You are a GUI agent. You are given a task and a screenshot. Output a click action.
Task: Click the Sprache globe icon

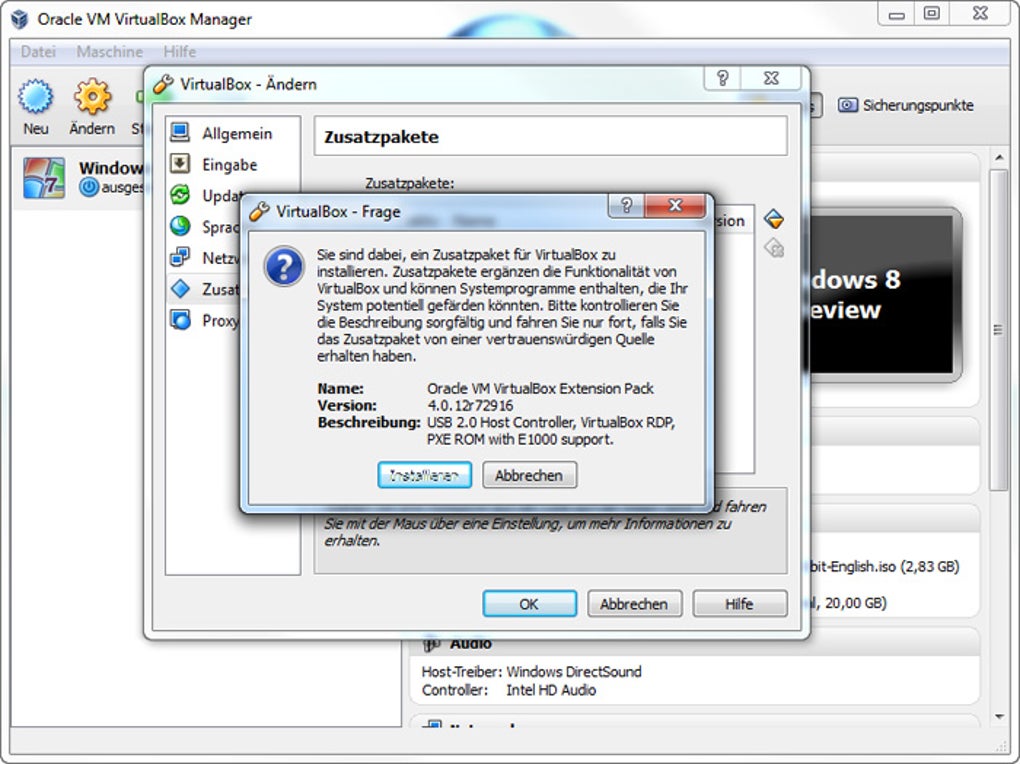pos(180,226)
